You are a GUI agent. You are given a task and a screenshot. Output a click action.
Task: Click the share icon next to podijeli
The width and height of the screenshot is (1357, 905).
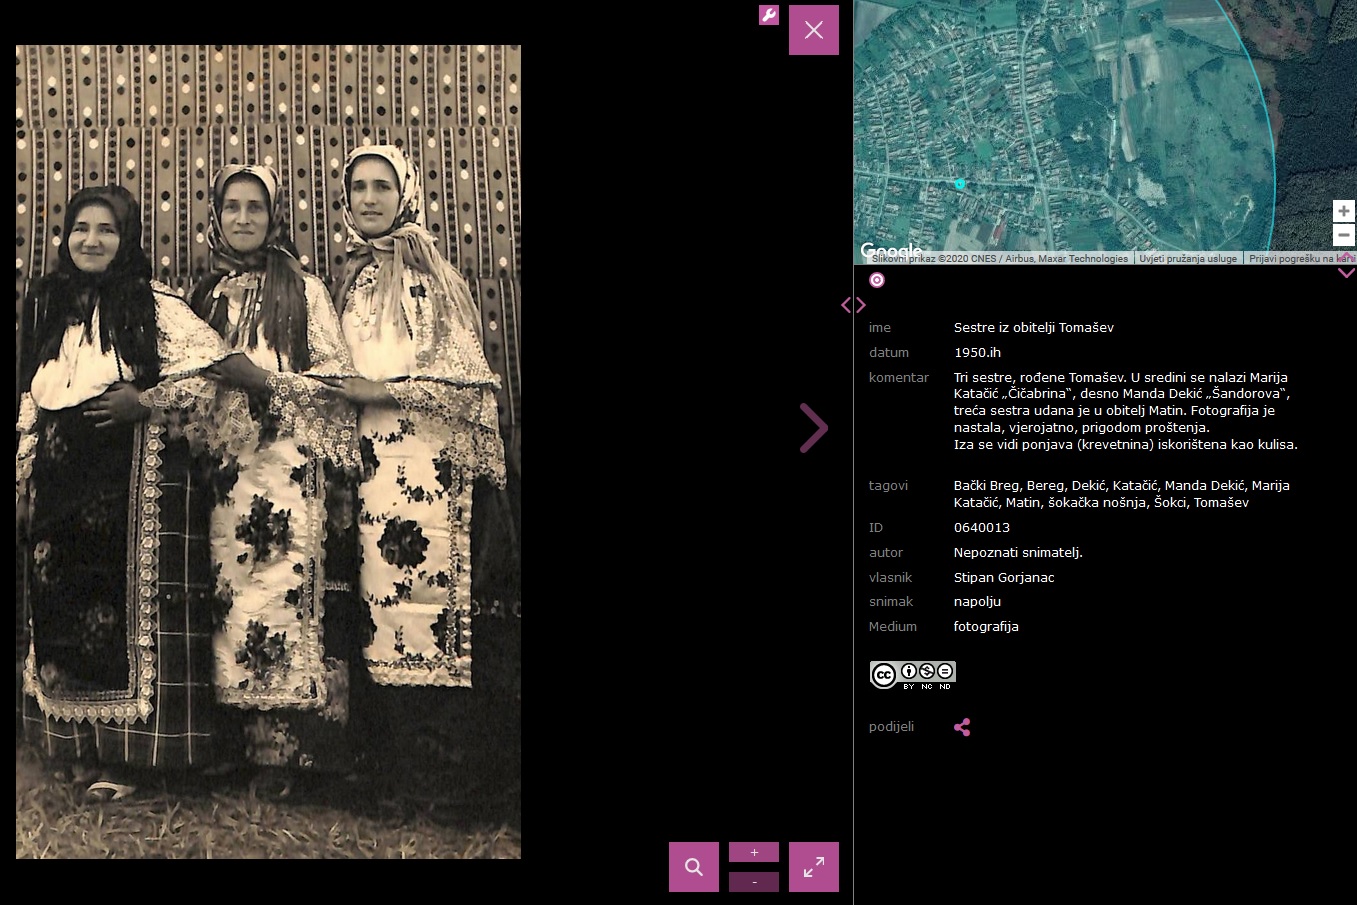tap(962, 727)
